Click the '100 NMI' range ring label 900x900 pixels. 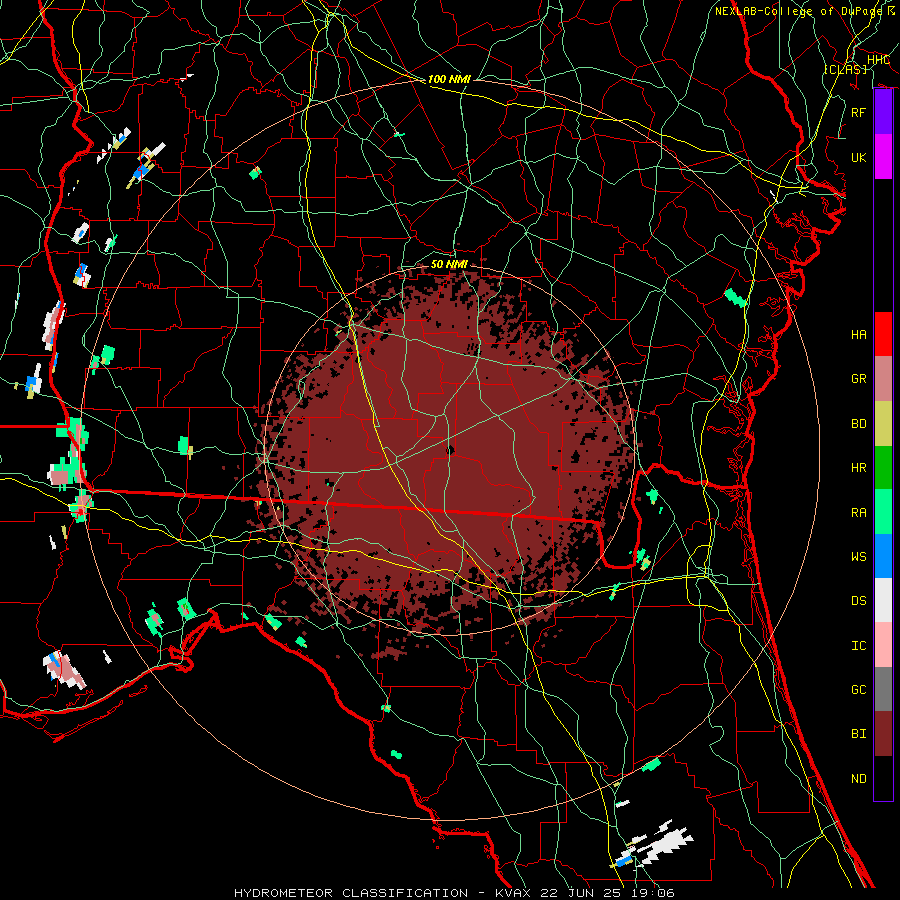[x=449, y=79]
